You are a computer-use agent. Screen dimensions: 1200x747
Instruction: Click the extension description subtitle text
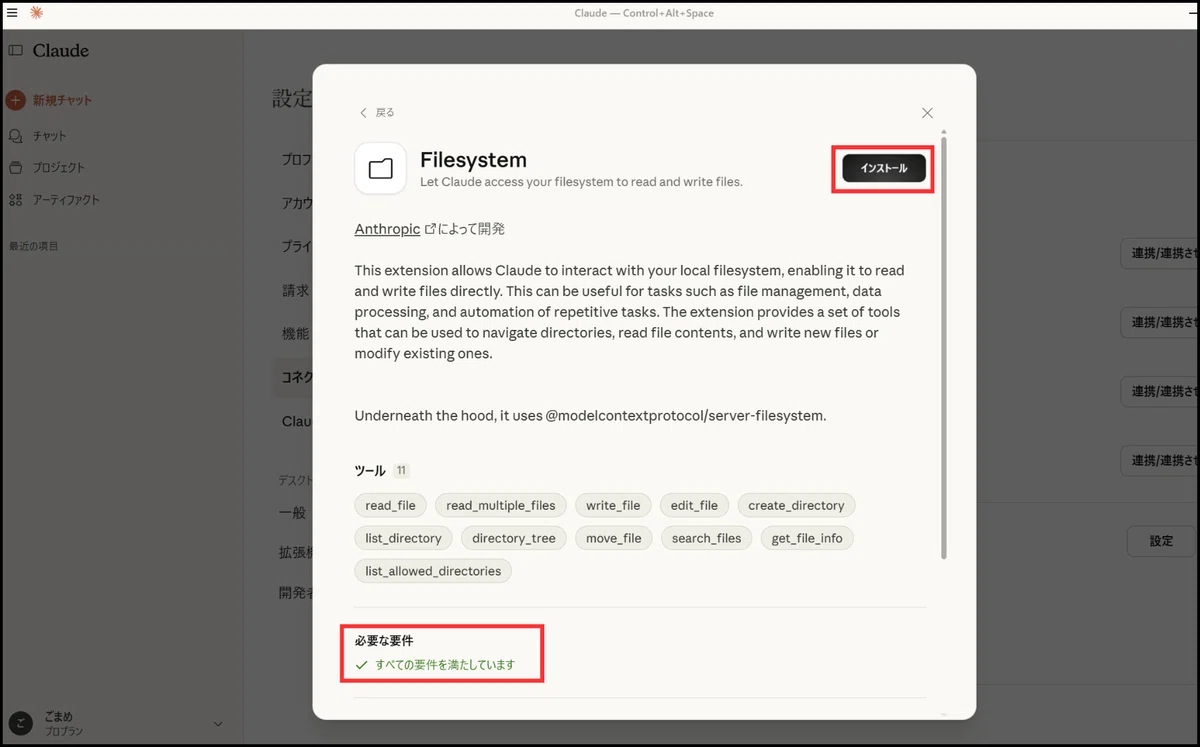[581, 182]
